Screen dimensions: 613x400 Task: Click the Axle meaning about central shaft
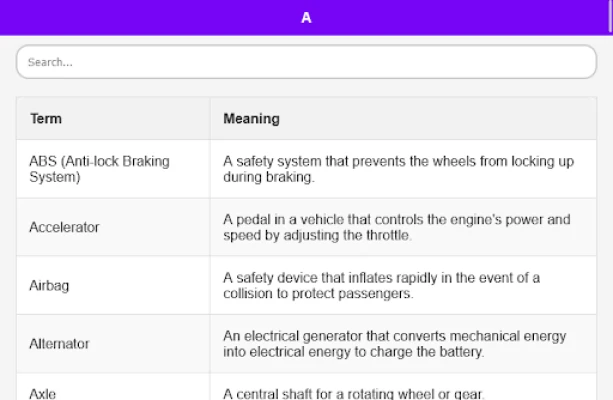click(353, 393)
